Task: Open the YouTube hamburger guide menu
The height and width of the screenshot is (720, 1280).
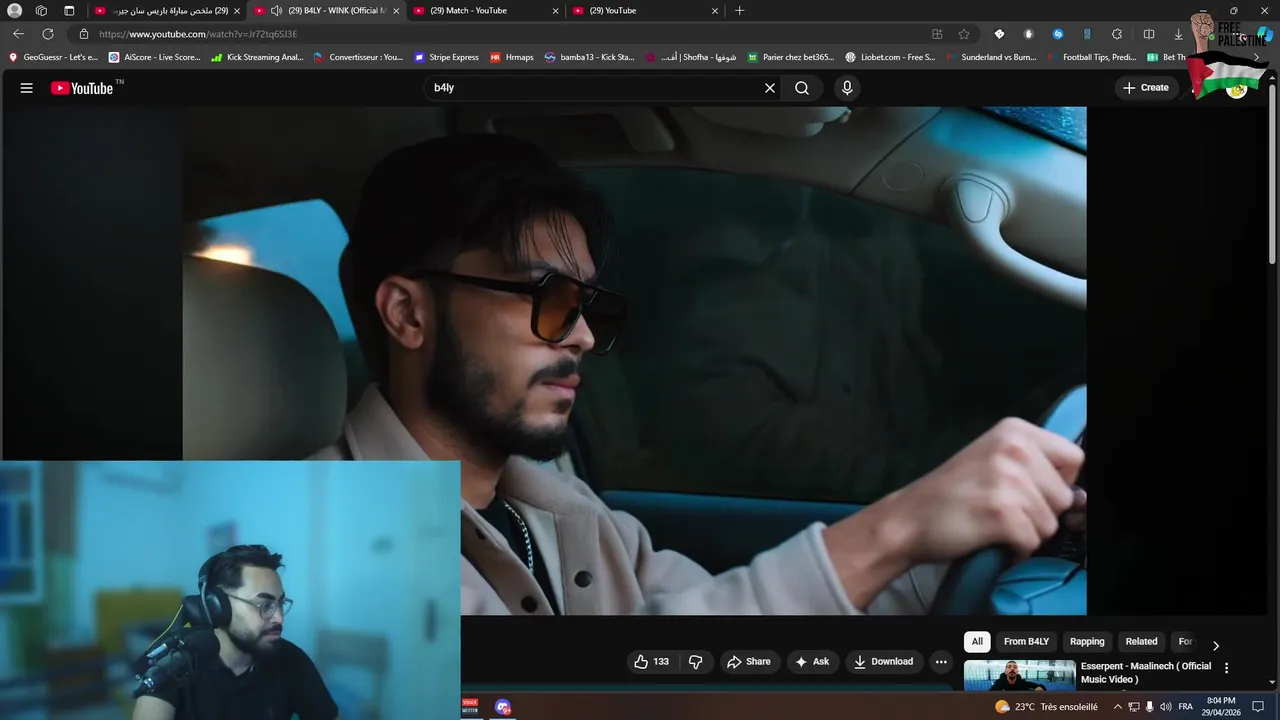Action: tap(27, 88)
